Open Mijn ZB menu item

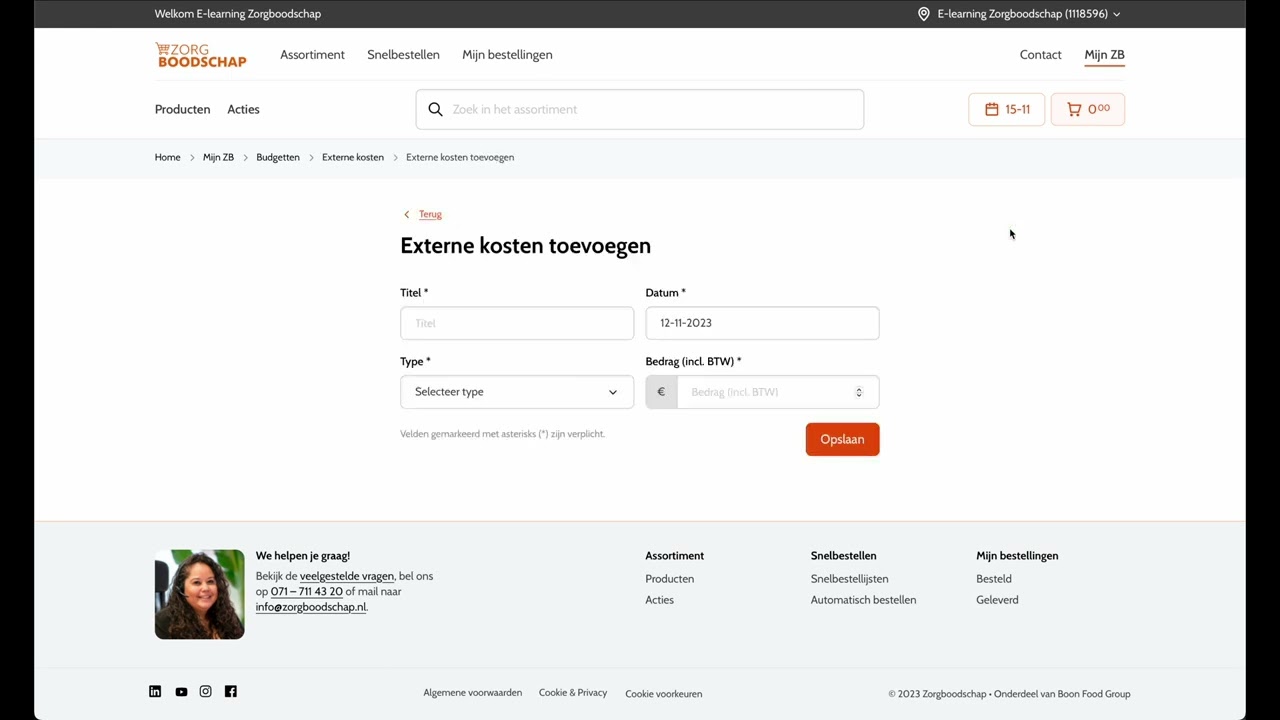coord(1104,55)
